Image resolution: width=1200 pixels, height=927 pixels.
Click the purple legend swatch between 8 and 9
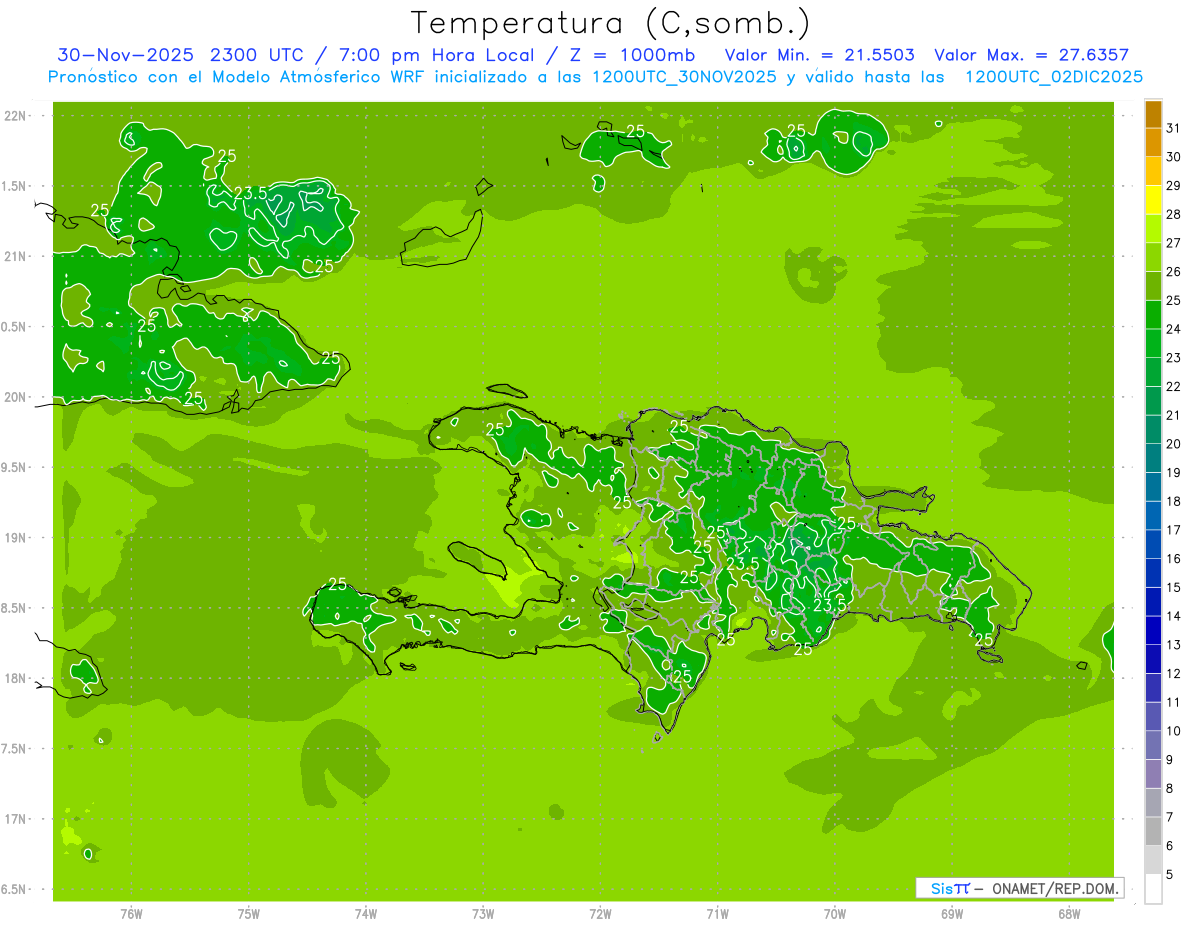(1153, 774)
